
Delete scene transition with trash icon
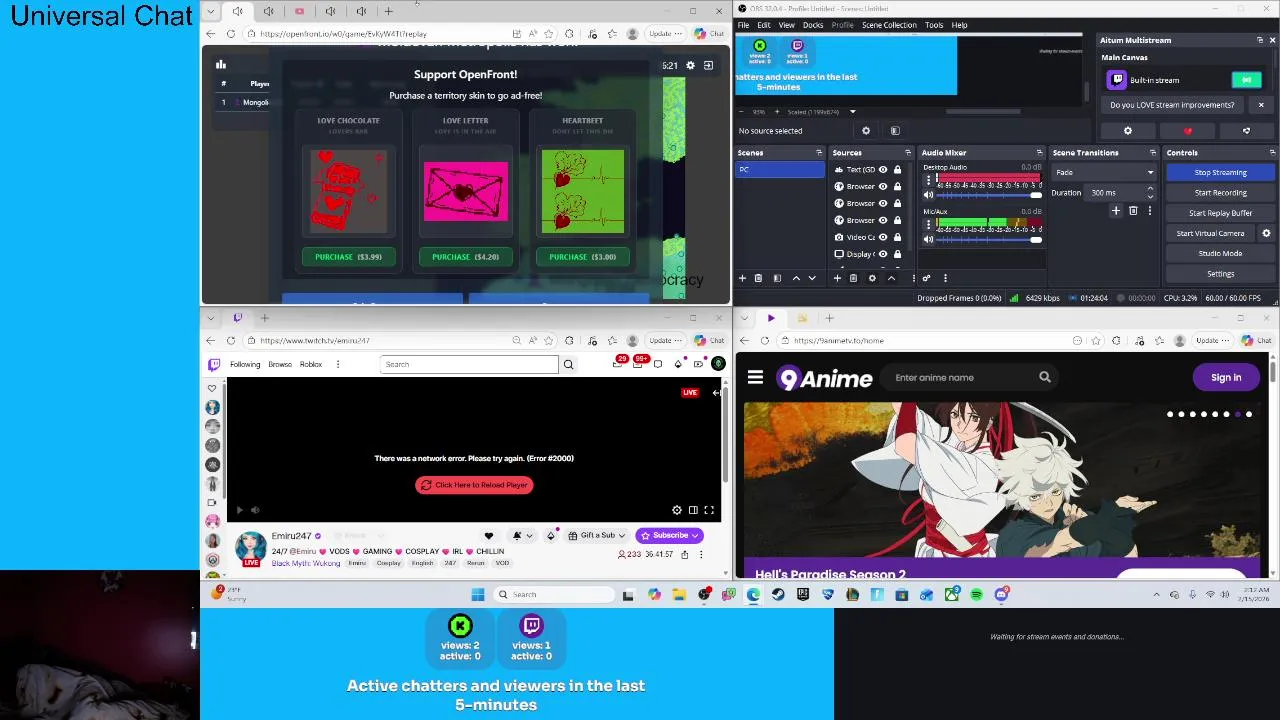tap(1133, 211)
